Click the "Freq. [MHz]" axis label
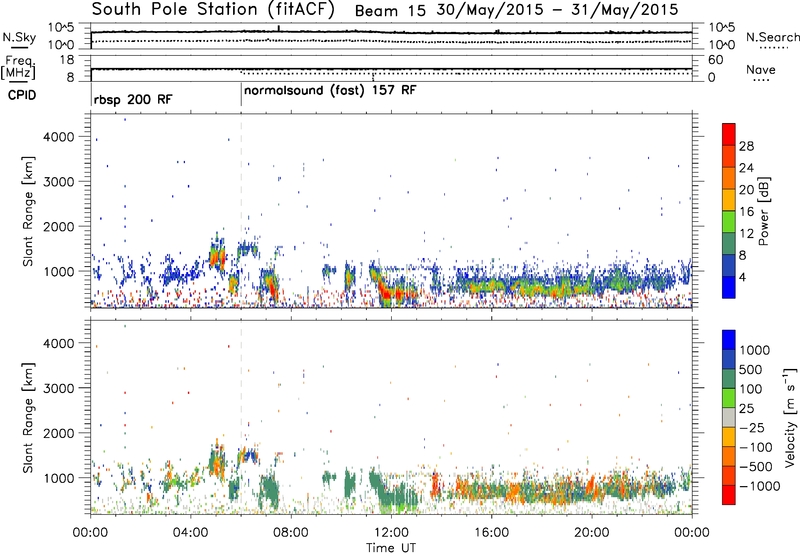800x554 pixels. [x=19, y=68]
